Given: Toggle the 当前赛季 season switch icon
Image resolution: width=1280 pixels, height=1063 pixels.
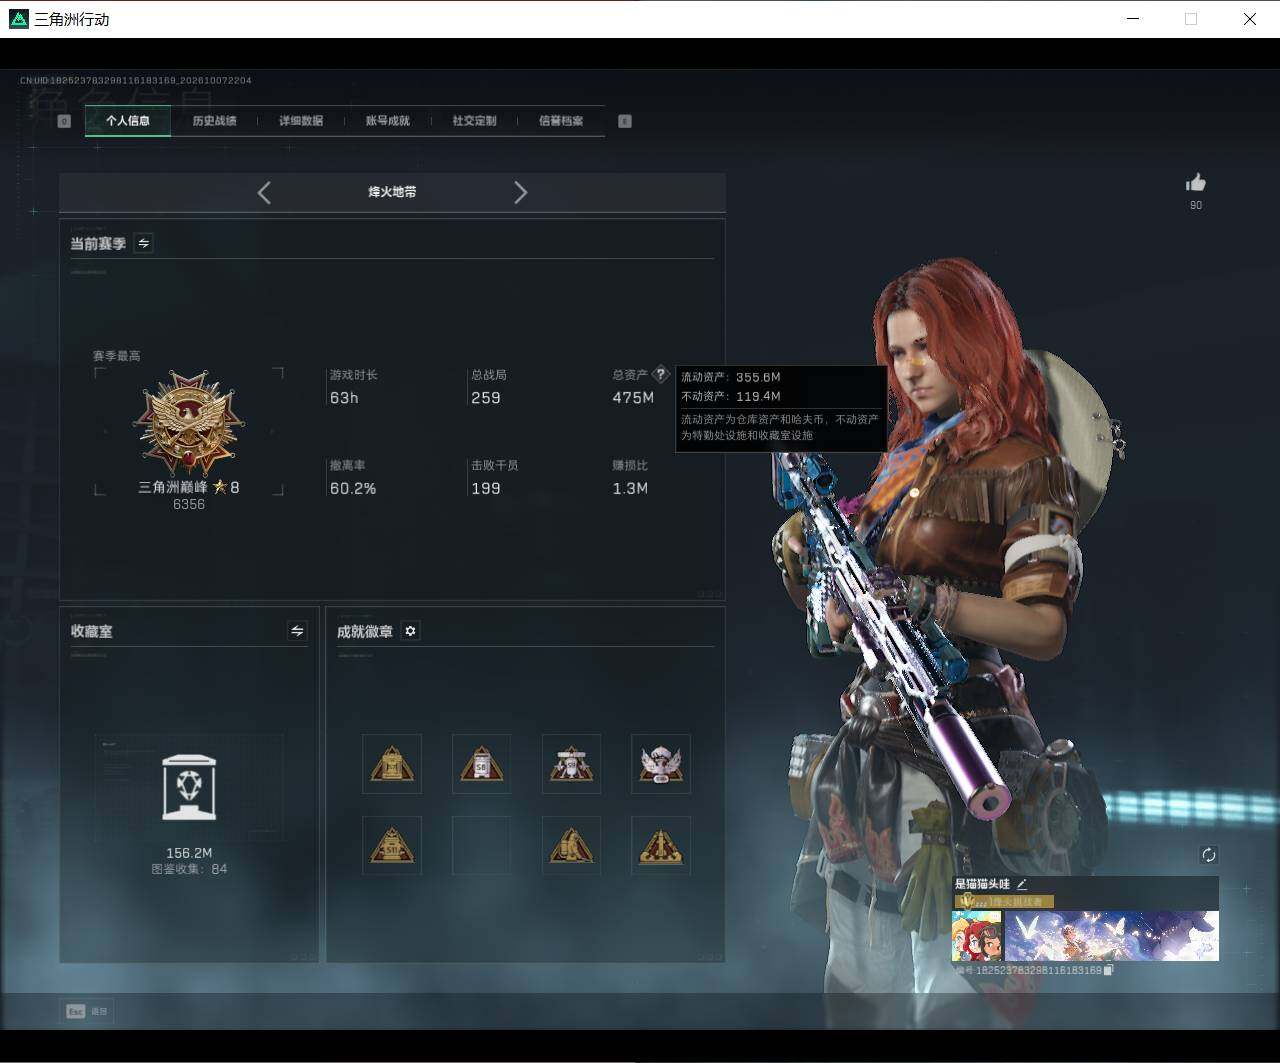Looking at the screenshot, I should 143,243.
